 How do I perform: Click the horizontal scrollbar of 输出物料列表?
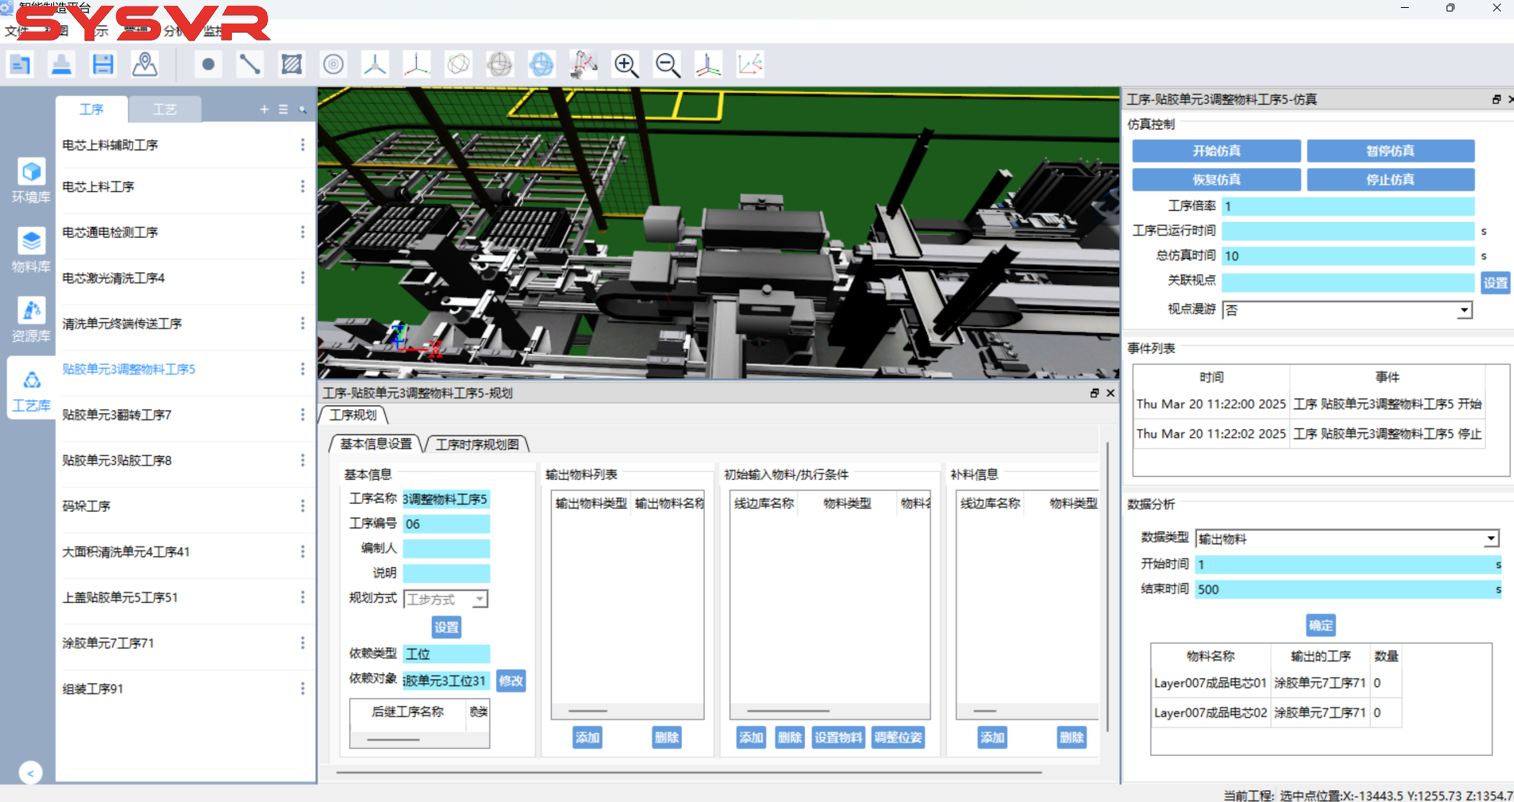[588, 711]
